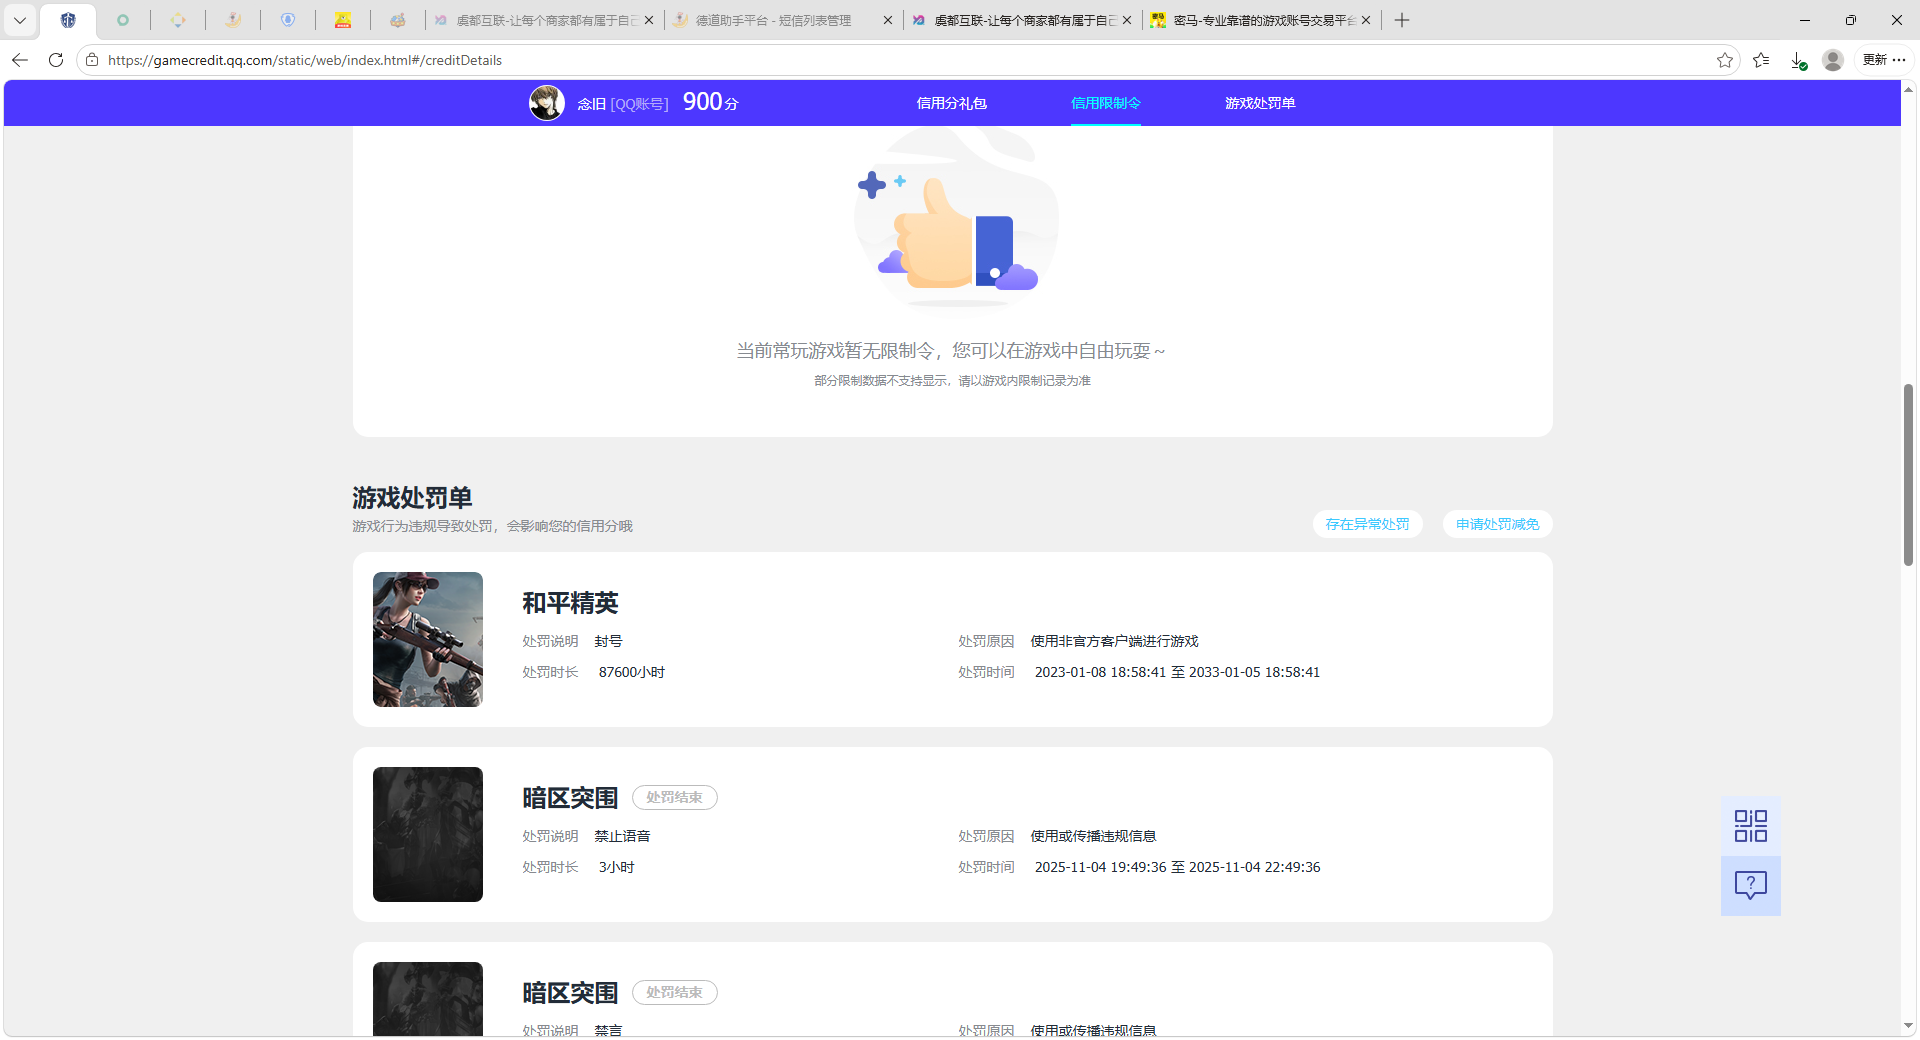The height and width of the screenshot is (1040, 1920).
Task: Open the browser settings ellipsis menu
Action: (x=1899, y=60)
